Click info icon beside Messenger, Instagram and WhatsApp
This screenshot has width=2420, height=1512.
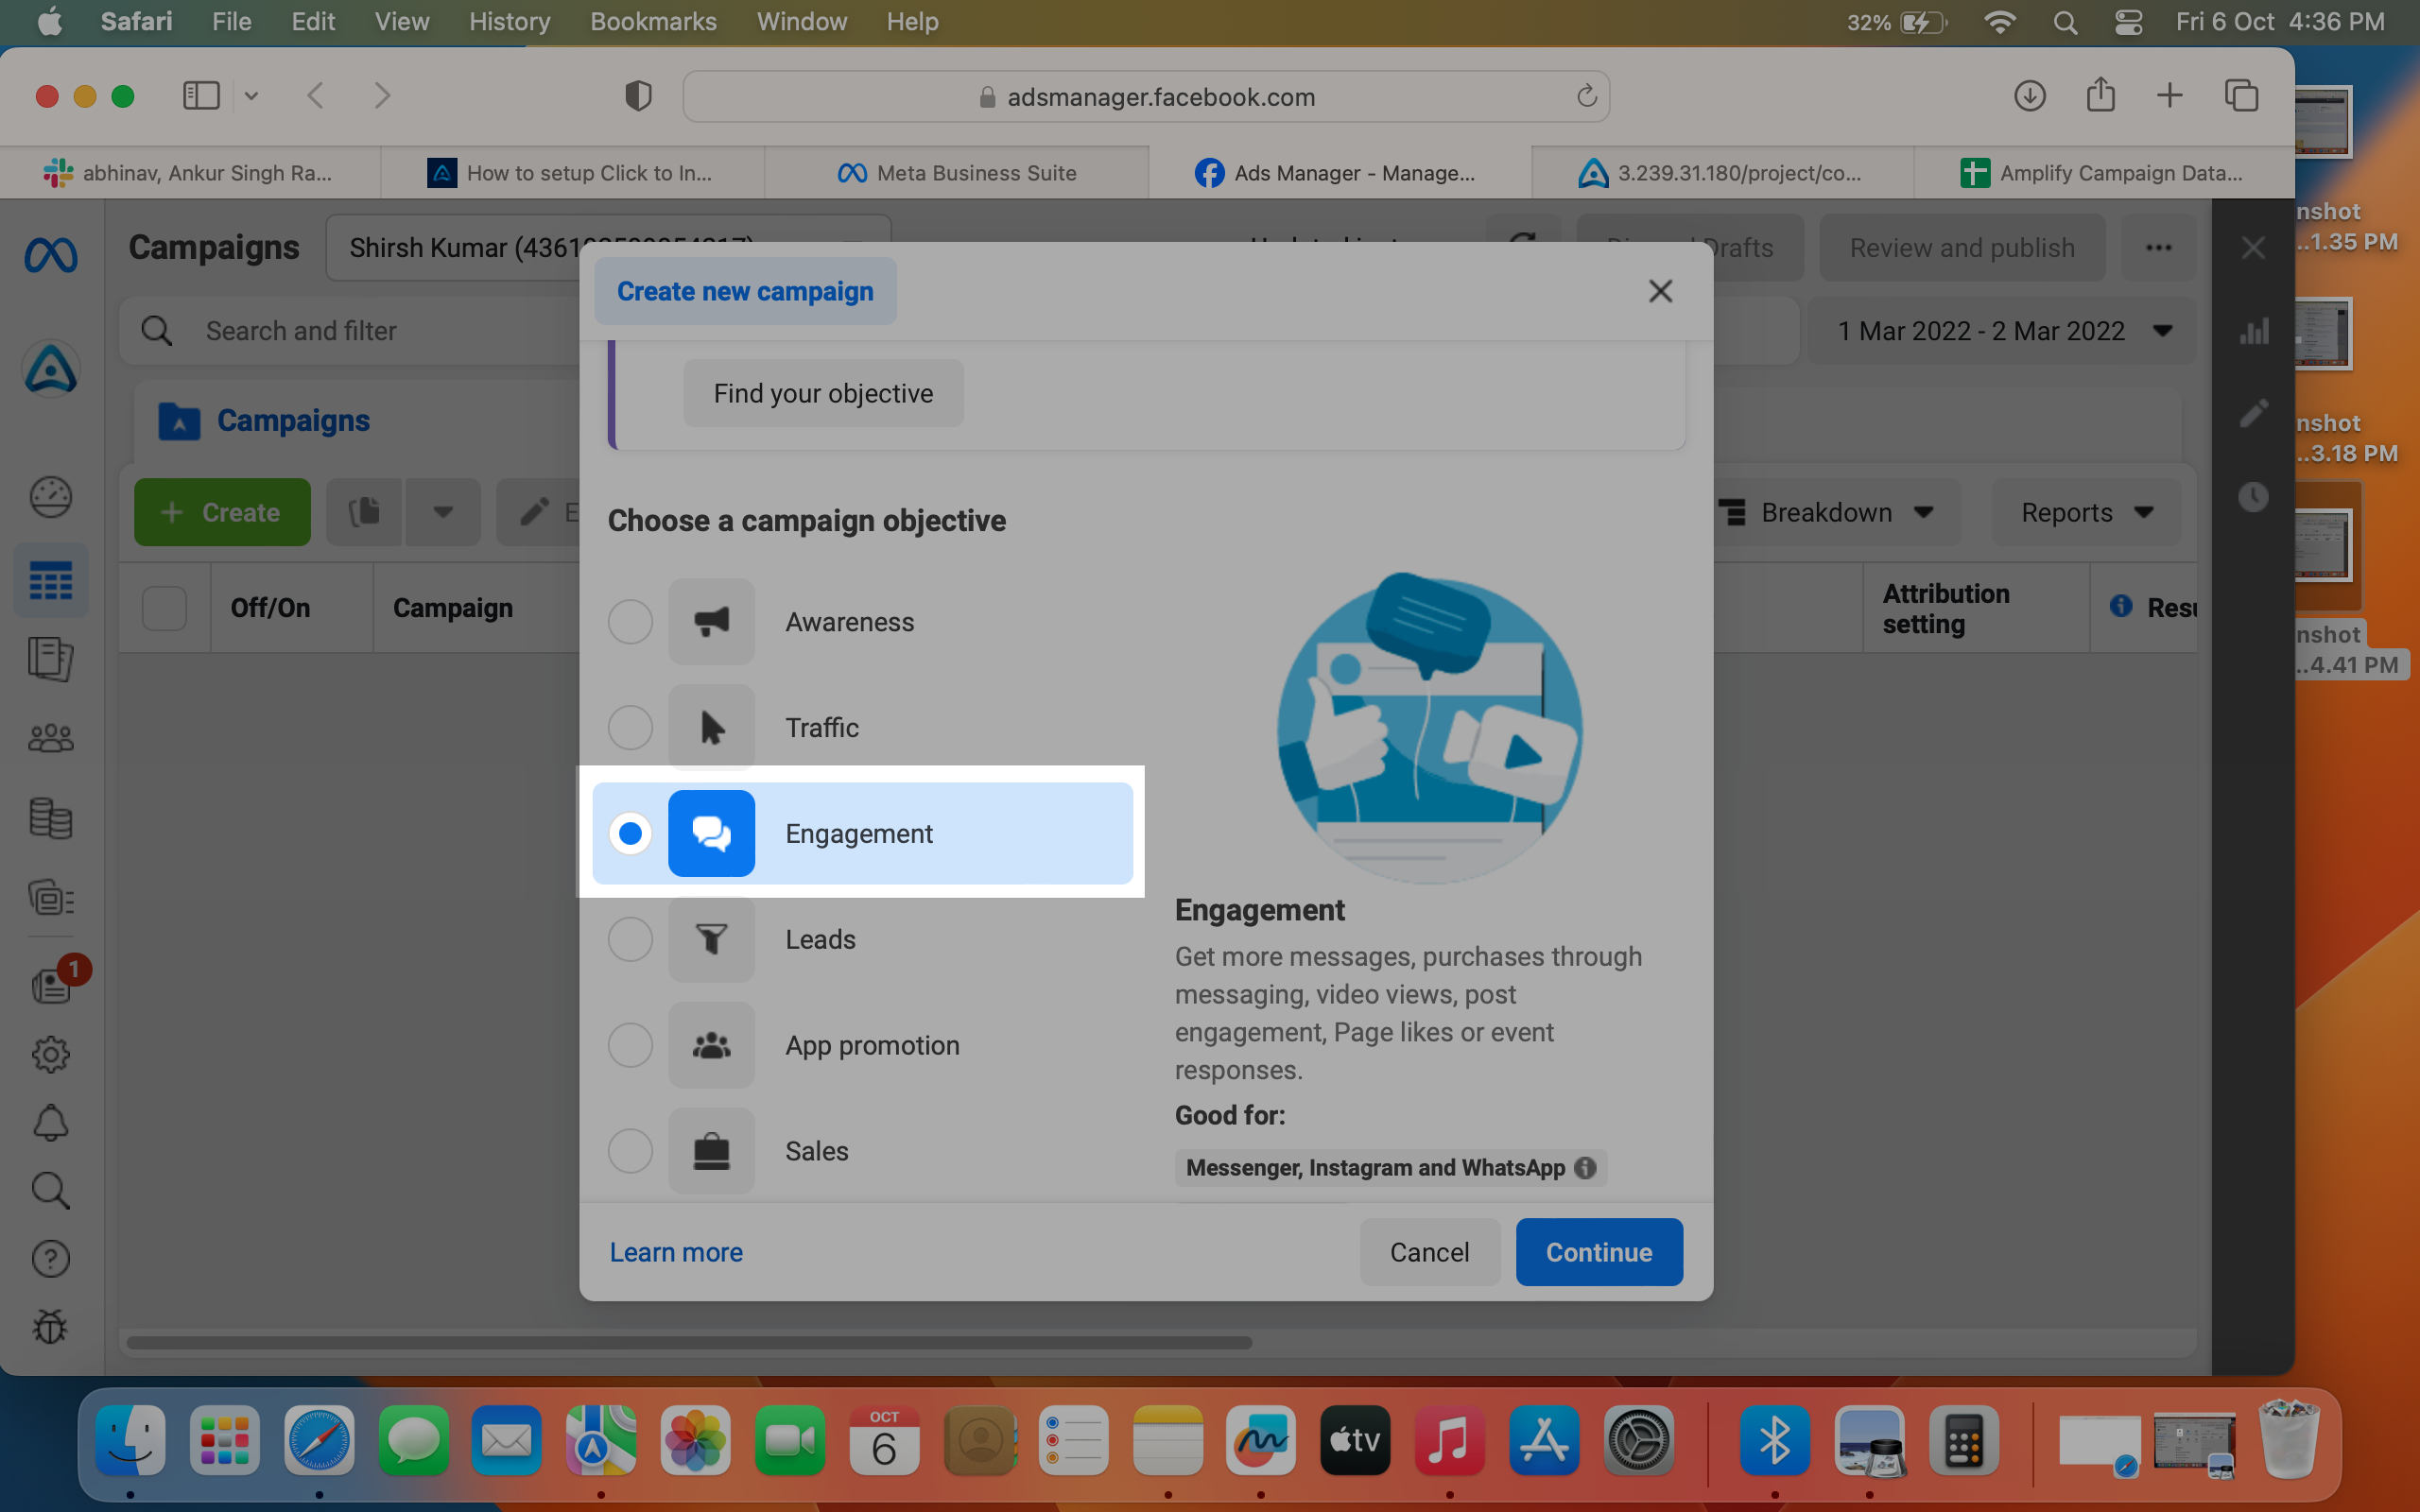pos(1585,1167)
